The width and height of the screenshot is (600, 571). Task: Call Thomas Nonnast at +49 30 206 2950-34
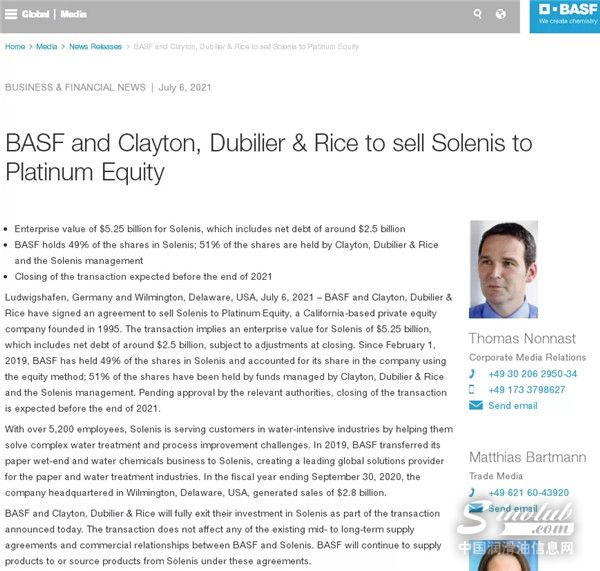pos(532,374)
